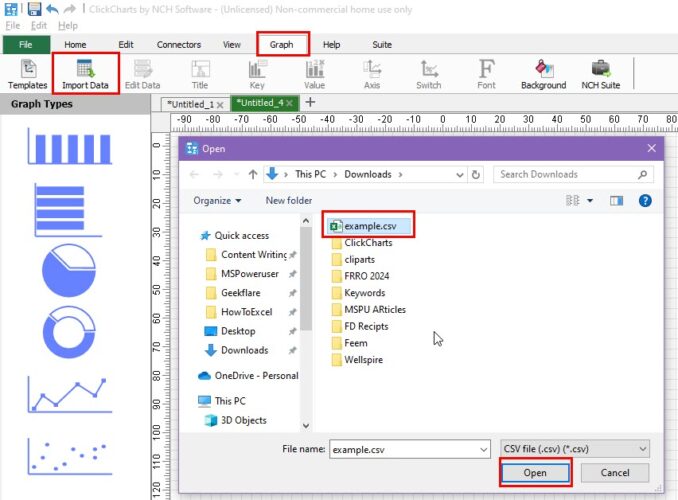This screenshot has width=678, height=500.
Task: Click the navigation pane scroll down arrow
Action: pyautogui.click(x=306, y=426)
